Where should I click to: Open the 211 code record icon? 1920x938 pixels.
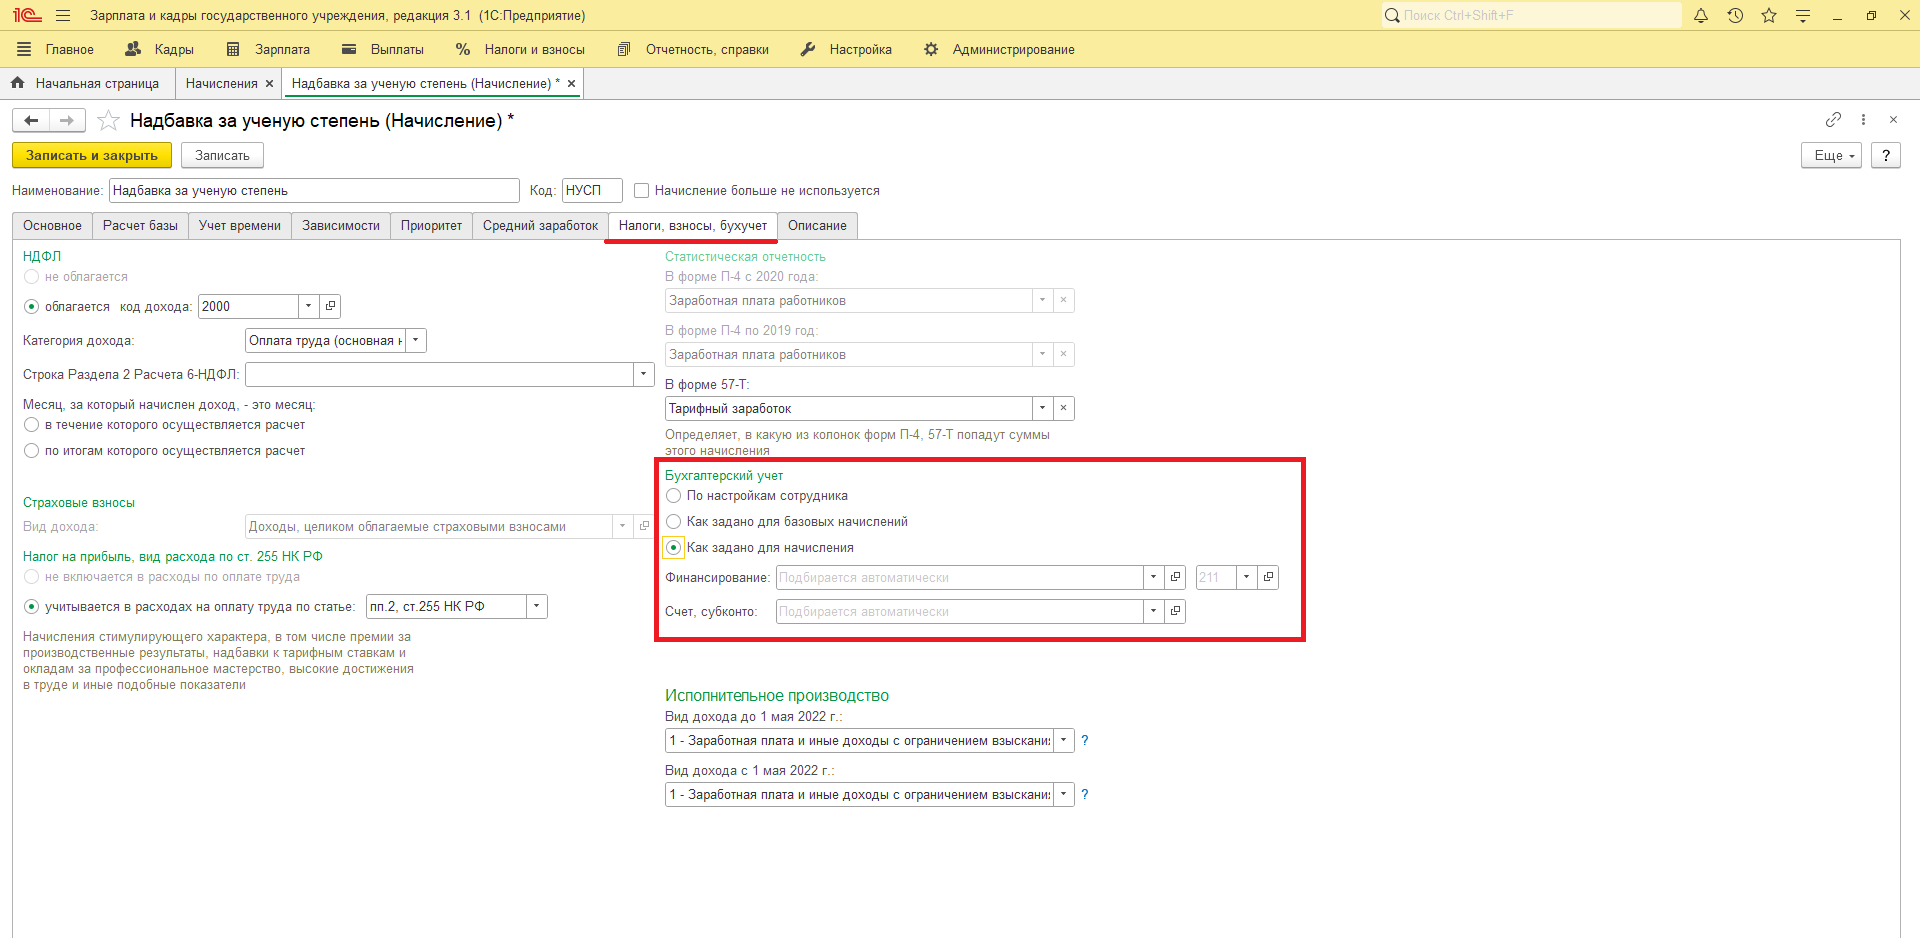pyautogui.click(x=1268, y=577)
